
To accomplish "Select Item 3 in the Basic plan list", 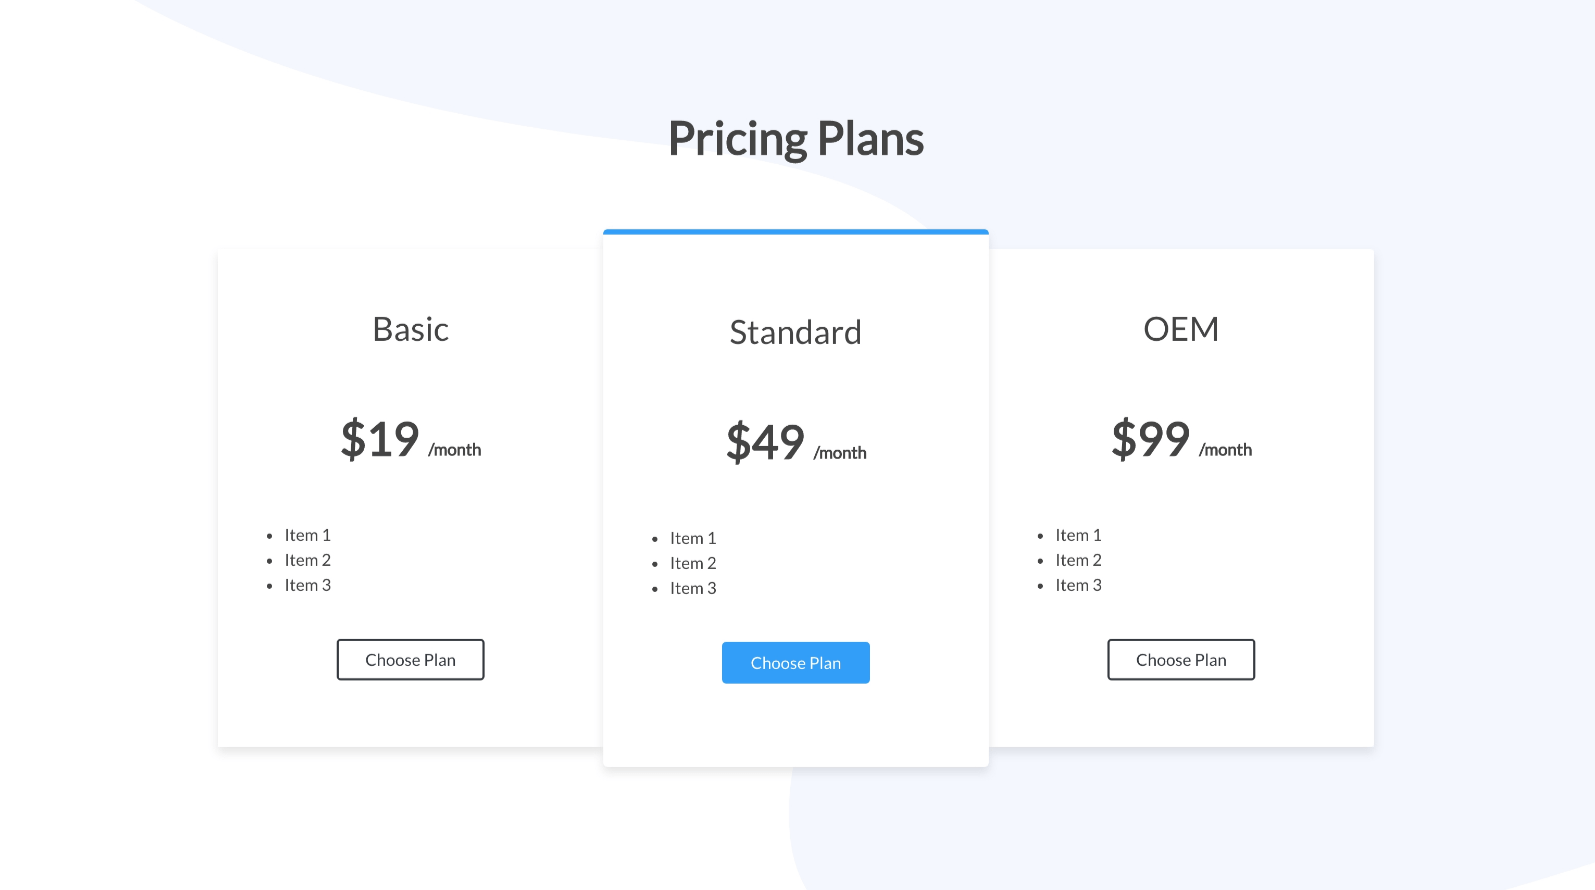I will click(307, 585).
